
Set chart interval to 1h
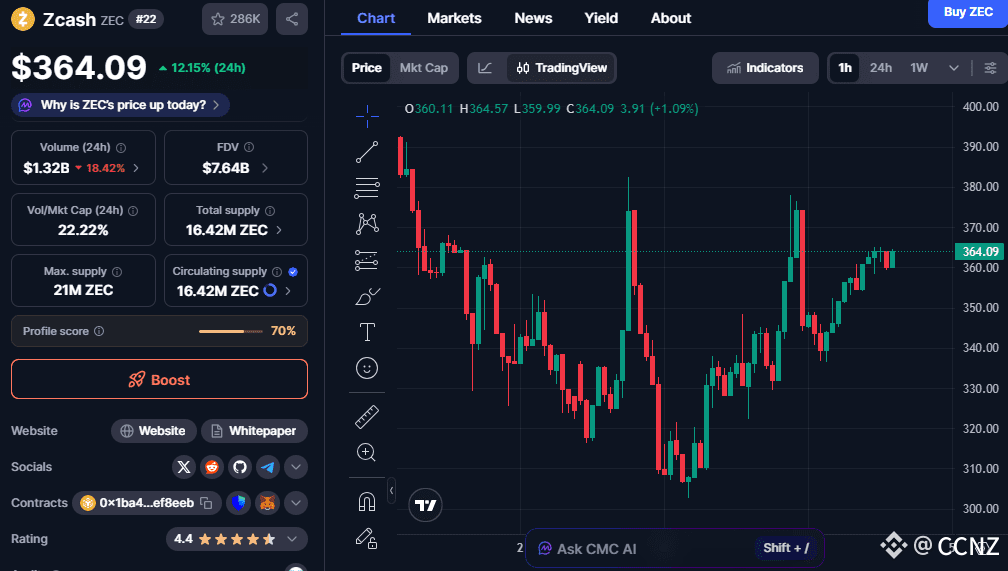click(x=845, y=68)
